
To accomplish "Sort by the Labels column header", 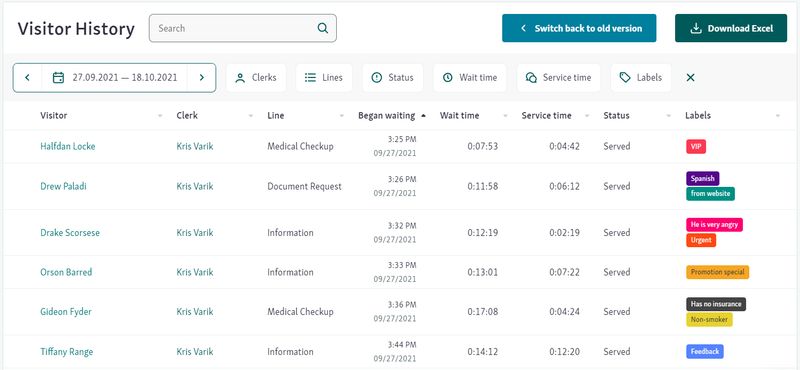I will [x=697, y=115].
